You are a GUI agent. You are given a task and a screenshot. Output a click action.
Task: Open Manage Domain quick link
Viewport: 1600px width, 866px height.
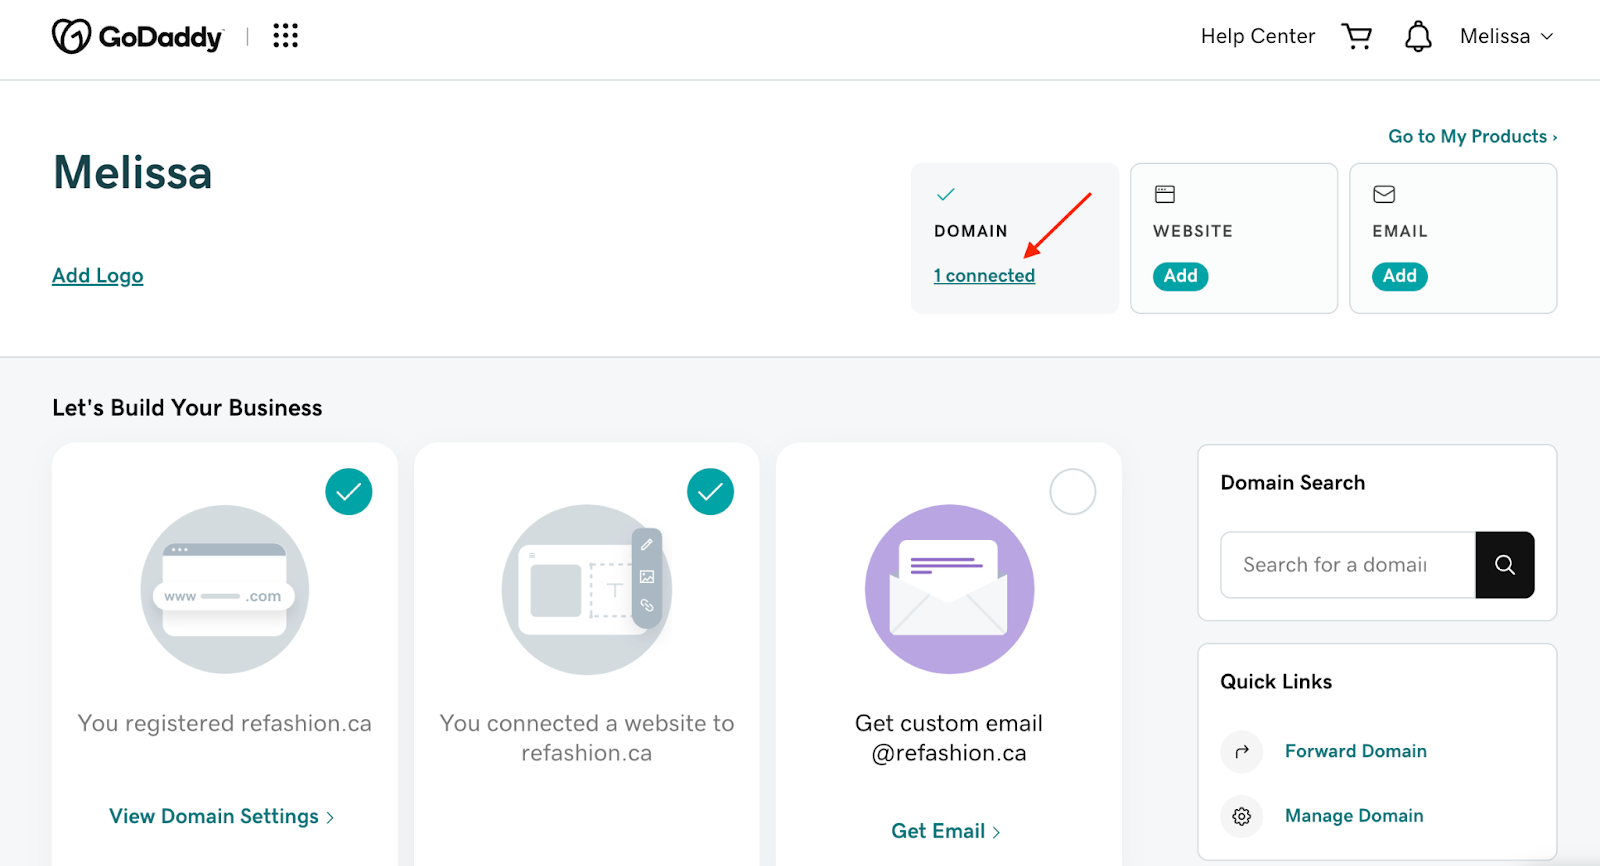point(1354,817)
